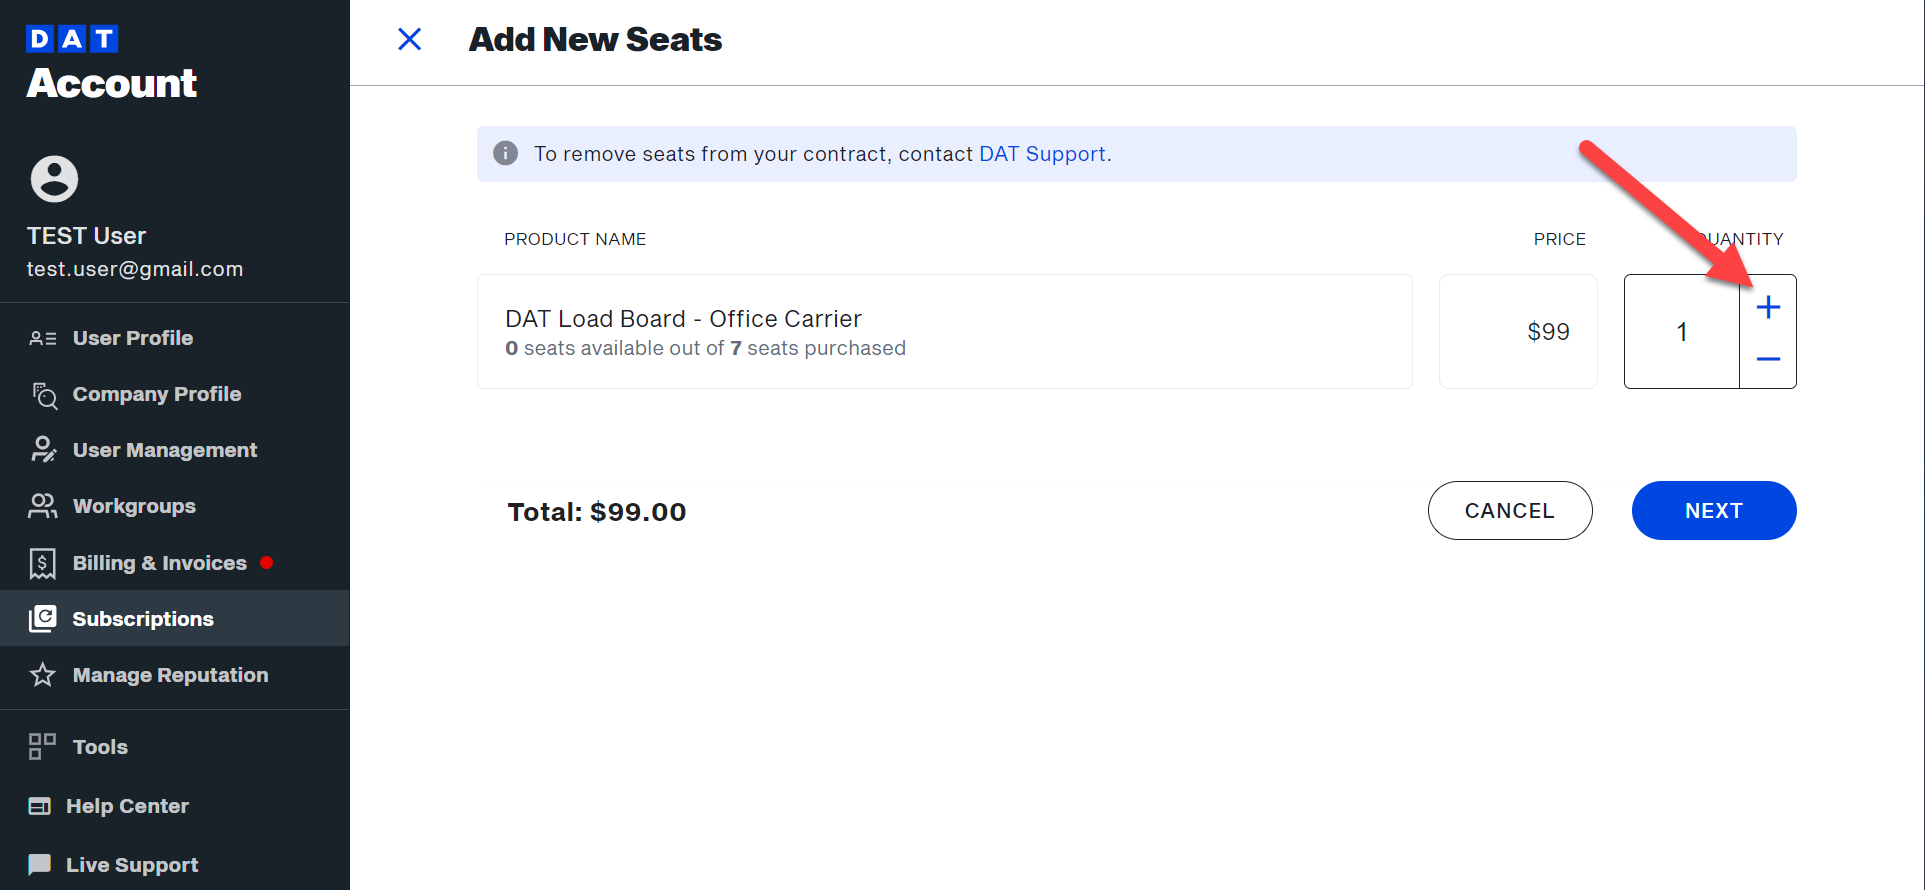This screenshot has width=1929, height=890.
Task: Click the user avatar icon
Action: [54, 179]
